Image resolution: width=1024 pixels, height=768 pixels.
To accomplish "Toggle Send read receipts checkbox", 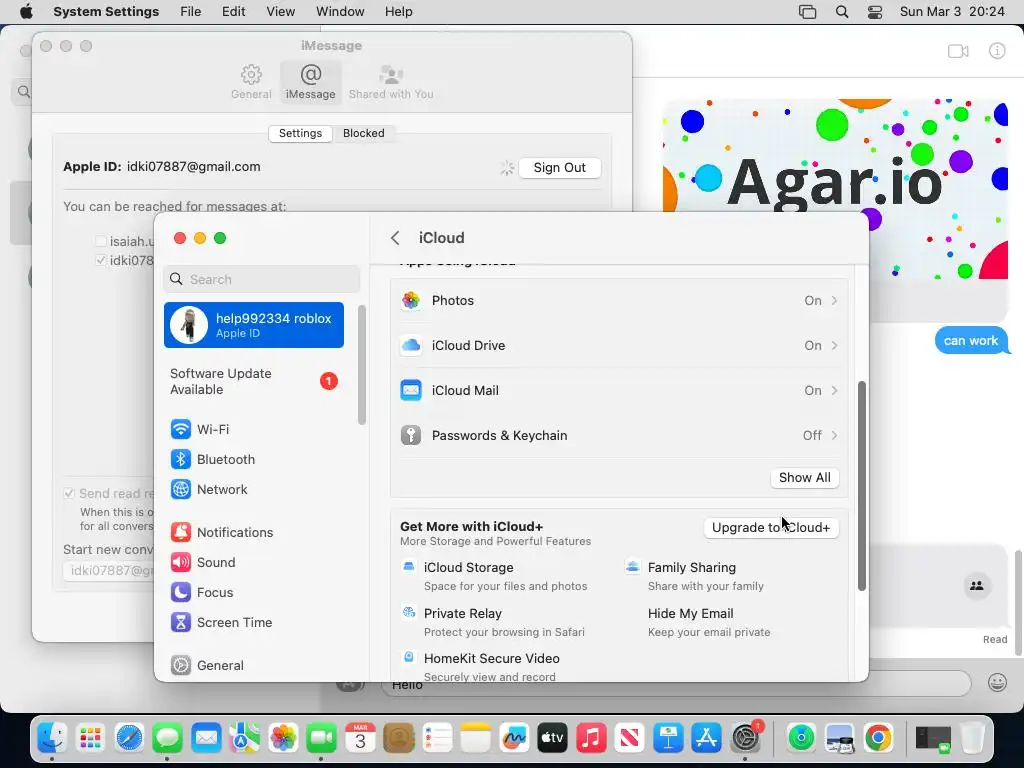I will tap(69, 493).
